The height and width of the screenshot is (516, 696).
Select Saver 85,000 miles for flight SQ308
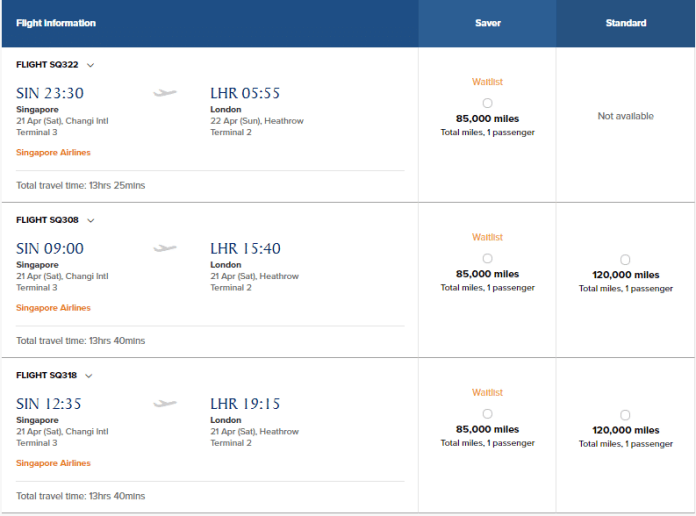487,259
